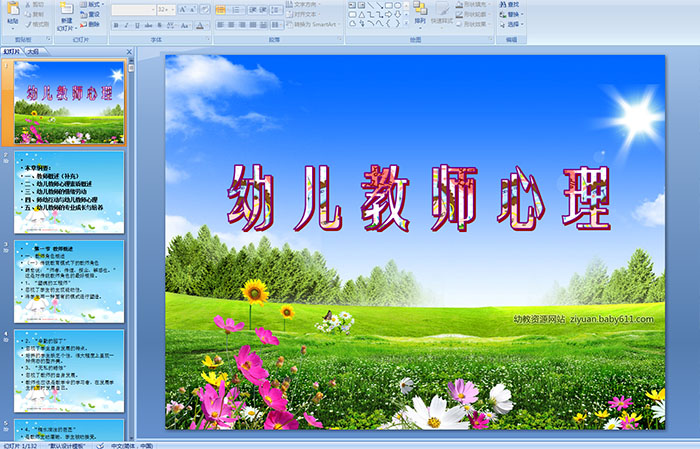
Task: Click the Distributed alignment icon
Action: click(x=263, y=25)
